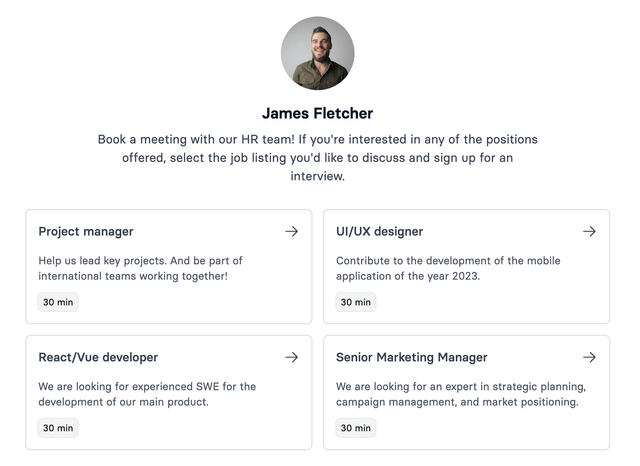Click the 30 min badge under Senior Marketing Manager
The image size is (640, 466).
point(355,428)
